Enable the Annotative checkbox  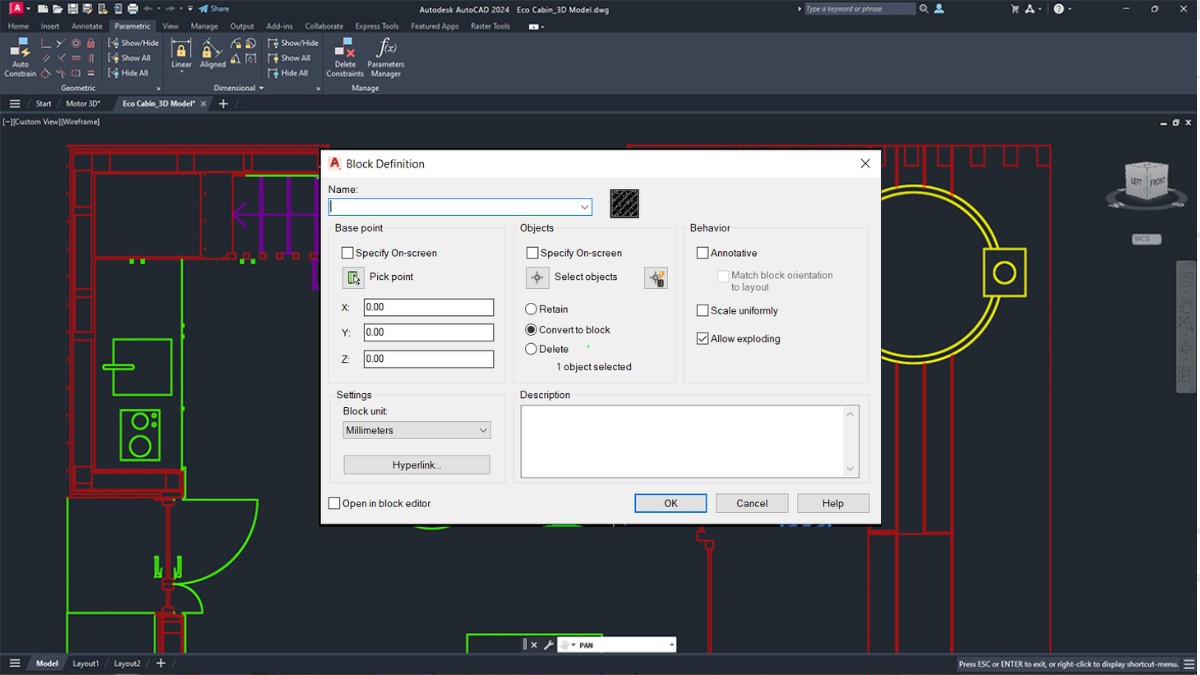702,253
